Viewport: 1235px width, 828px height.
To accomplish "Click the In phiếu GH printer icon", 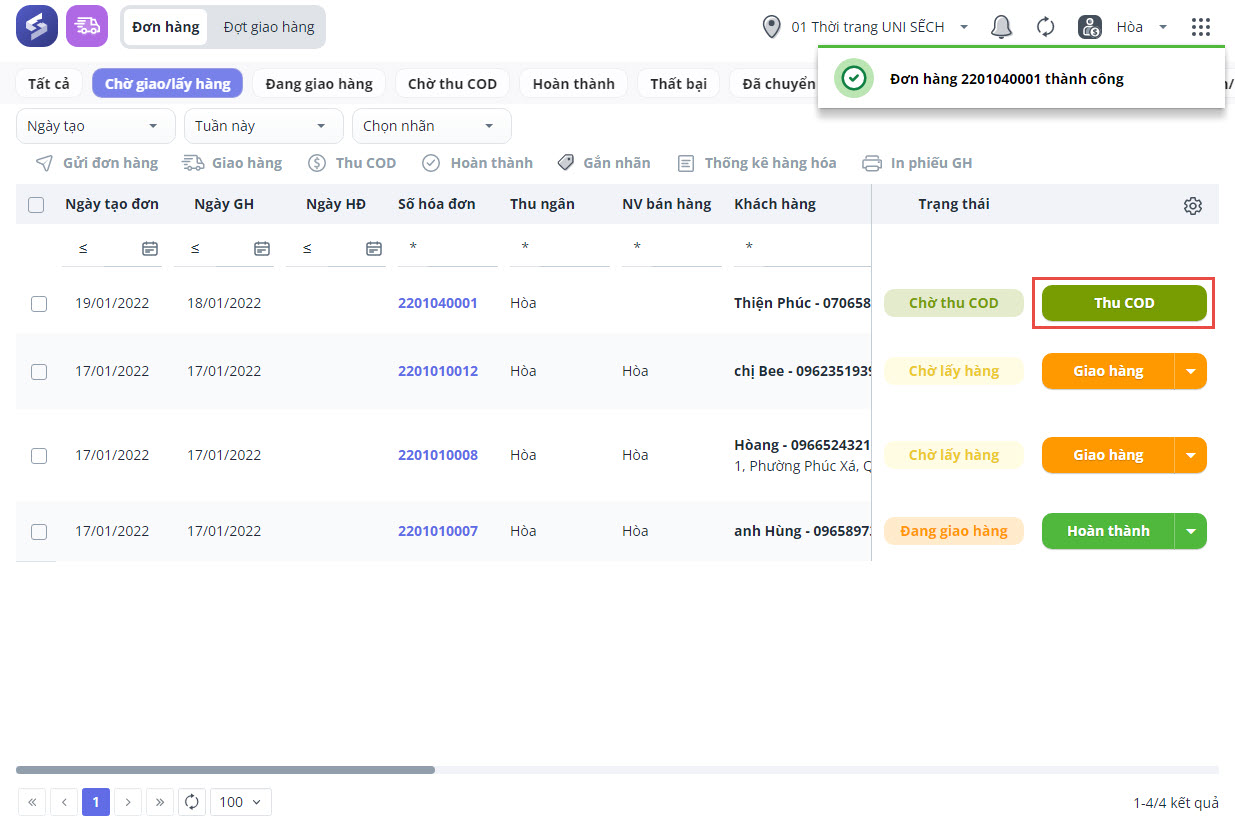I will (872, 163).
